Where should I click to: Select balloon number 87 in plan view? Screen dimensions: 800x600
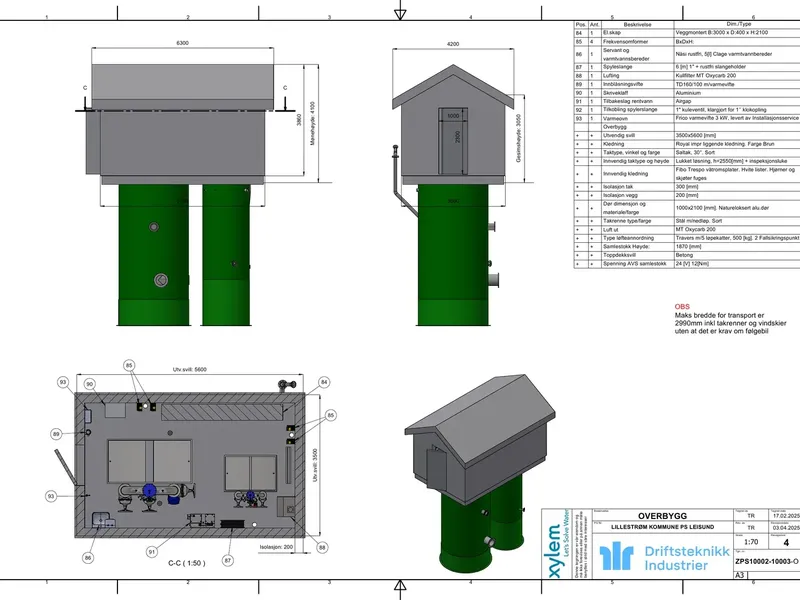click(228, 560)
